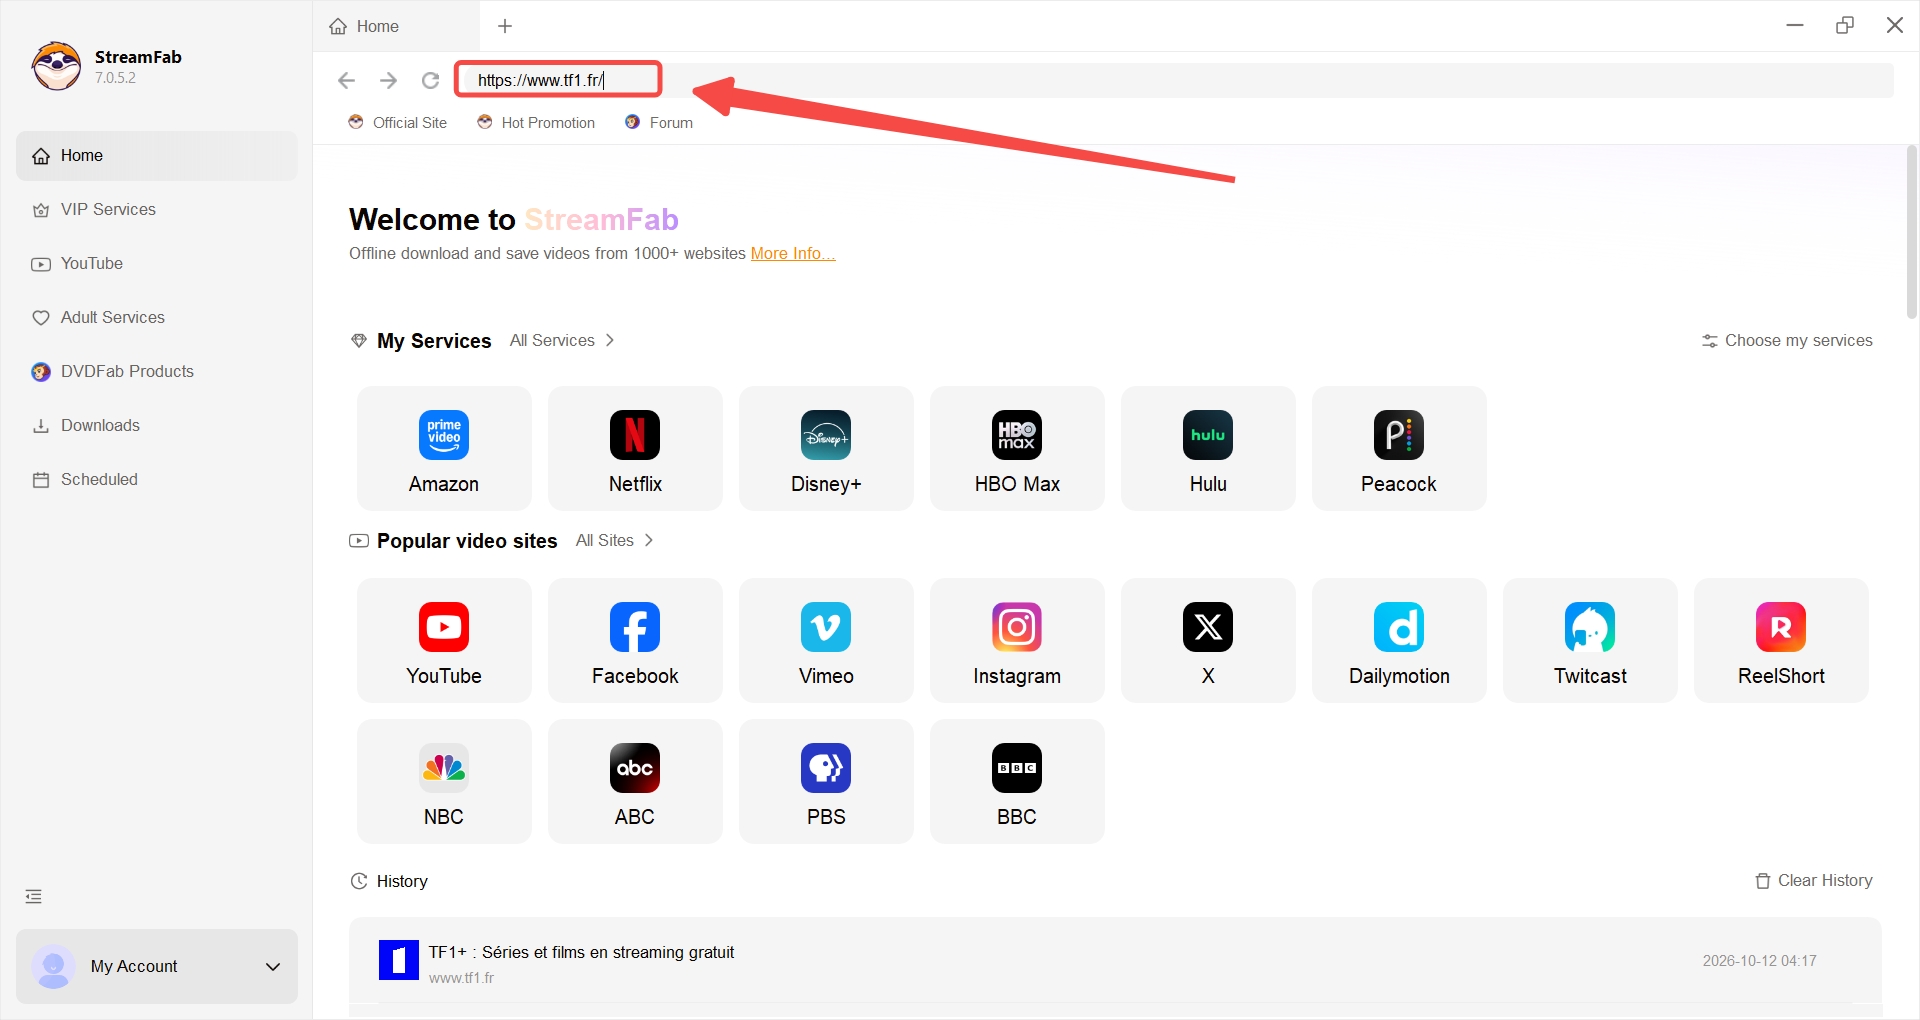Open YouTube section in sidebar
Image resolution: width=1920 pixels, height=1020 pixels.
[x=157, y=264]
